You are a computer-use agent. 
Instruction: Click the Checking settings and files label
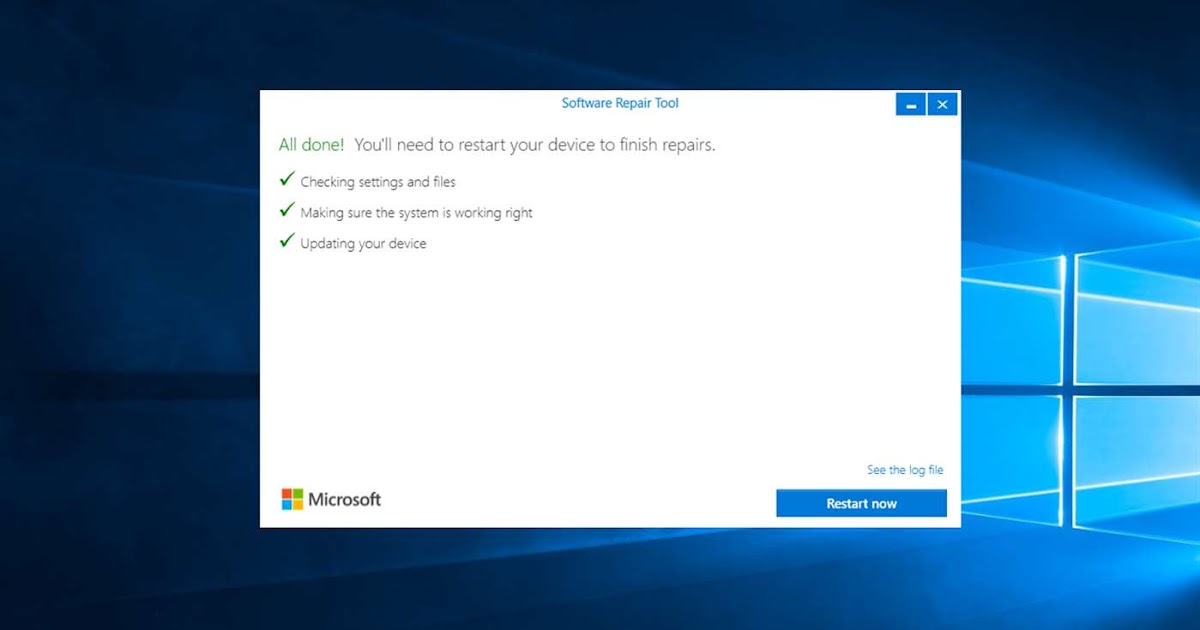(377, 182)
